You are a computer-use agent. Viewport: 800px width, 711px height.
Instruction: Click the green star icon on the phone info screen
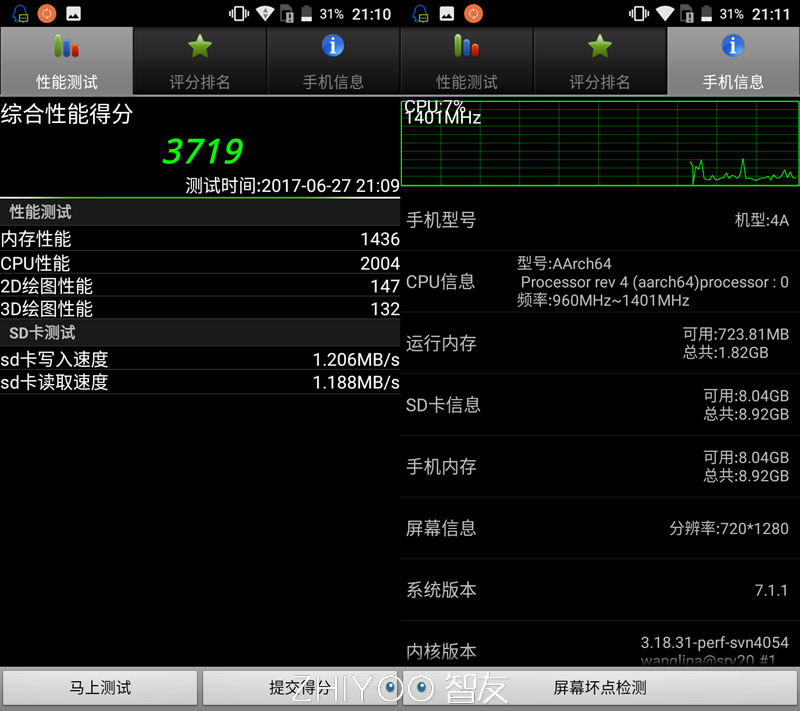pyautogui.click(x=600, y=46)
